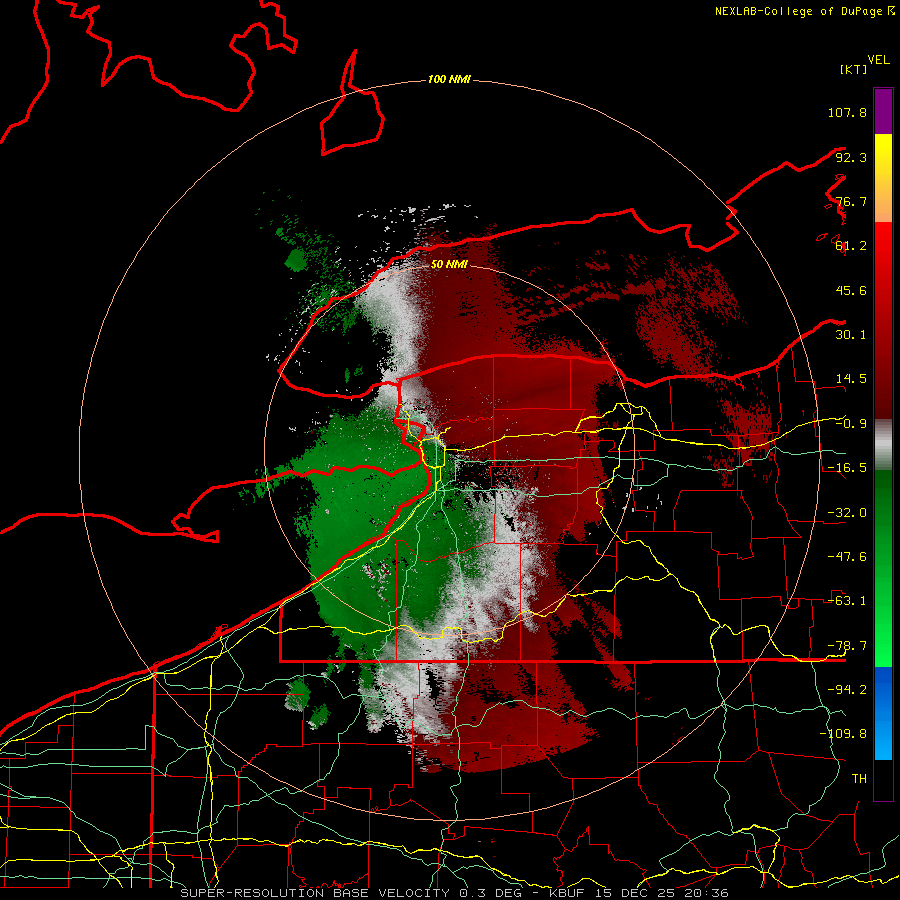
Task: Click the -78.7 velocity scale value
Action: click(x=847, y=646)
